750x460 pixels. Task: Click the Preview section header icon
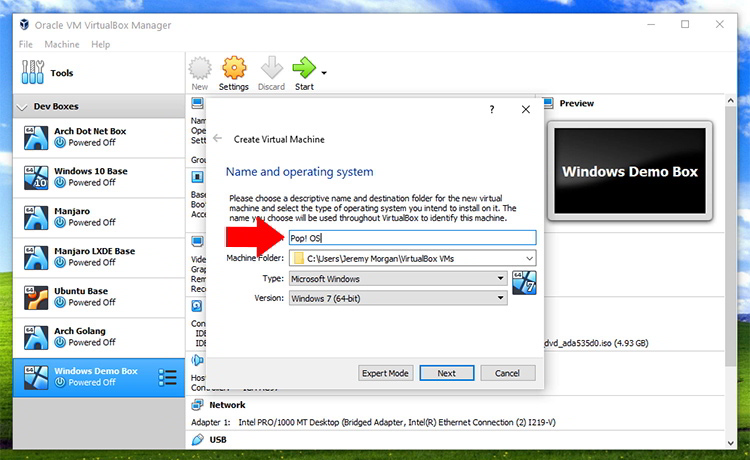coord(549,103)
